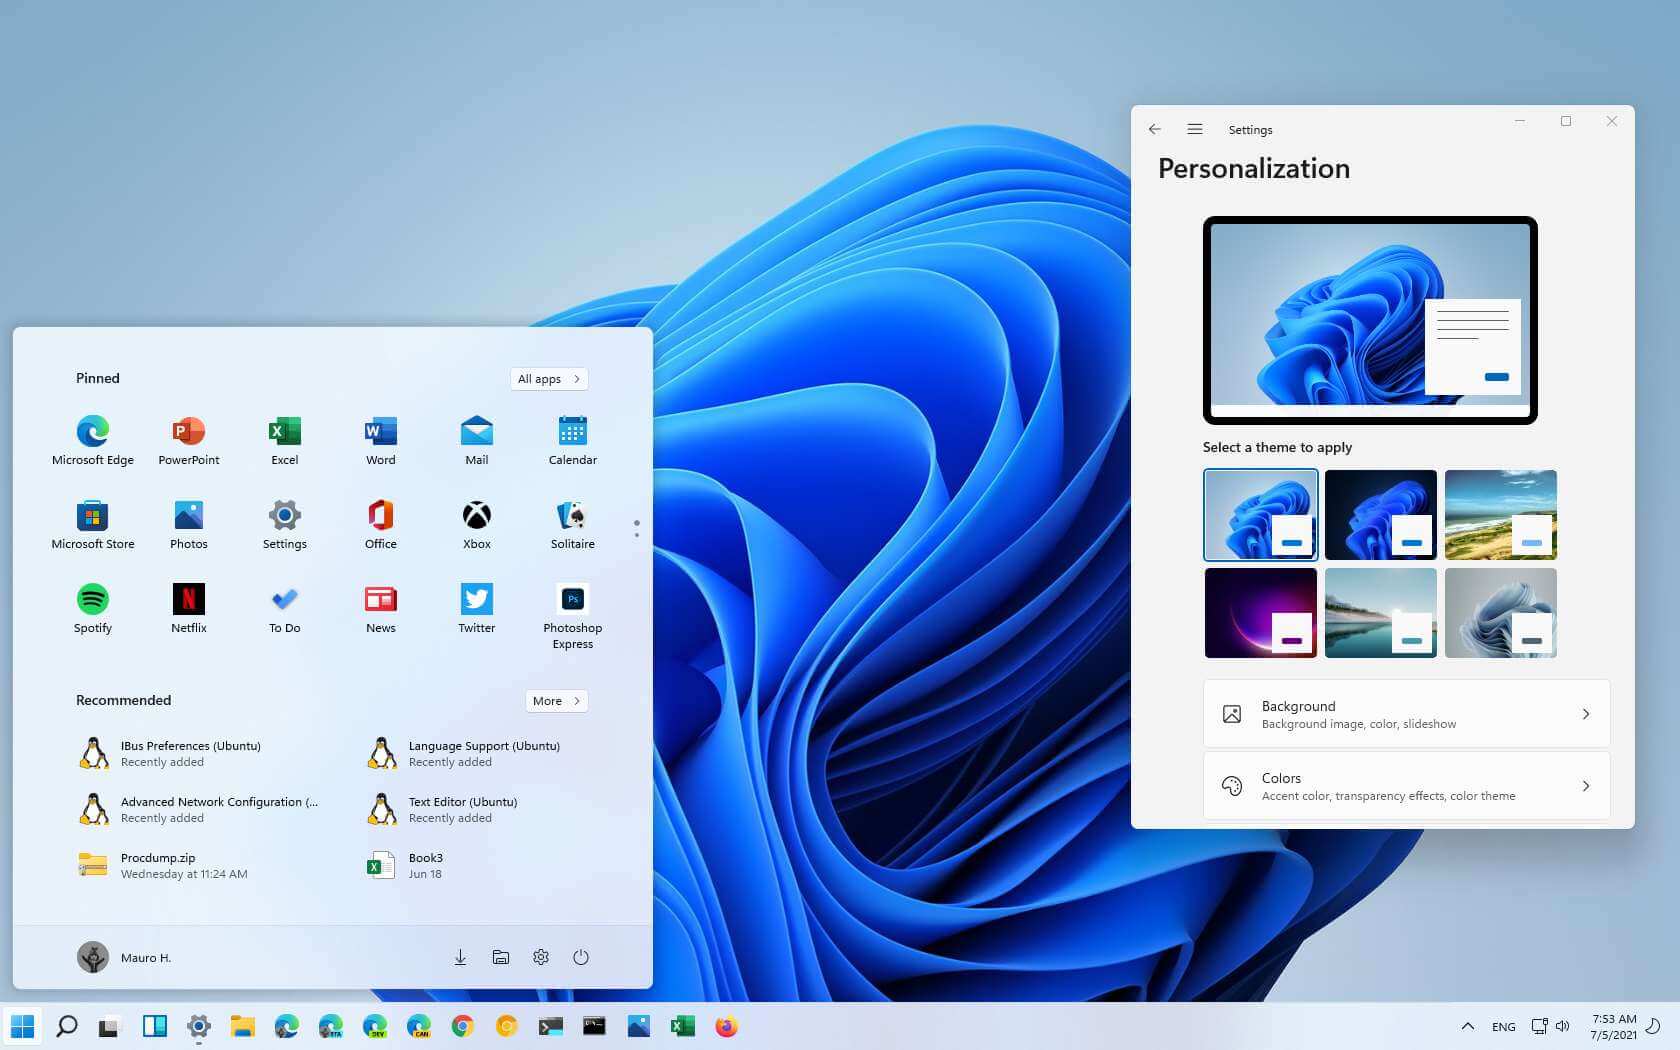The width and height of the screenshot is (1680, 1050).
Task: Apply the purple glow theme thumbnail
Action: [x=1260, y=613]
